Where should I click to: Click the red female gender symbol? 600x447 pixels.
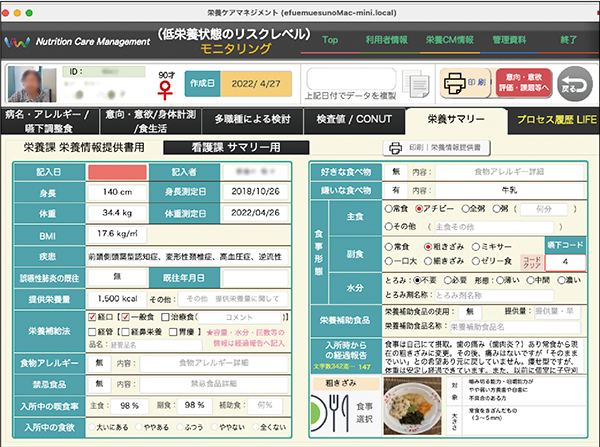[167, 89]
